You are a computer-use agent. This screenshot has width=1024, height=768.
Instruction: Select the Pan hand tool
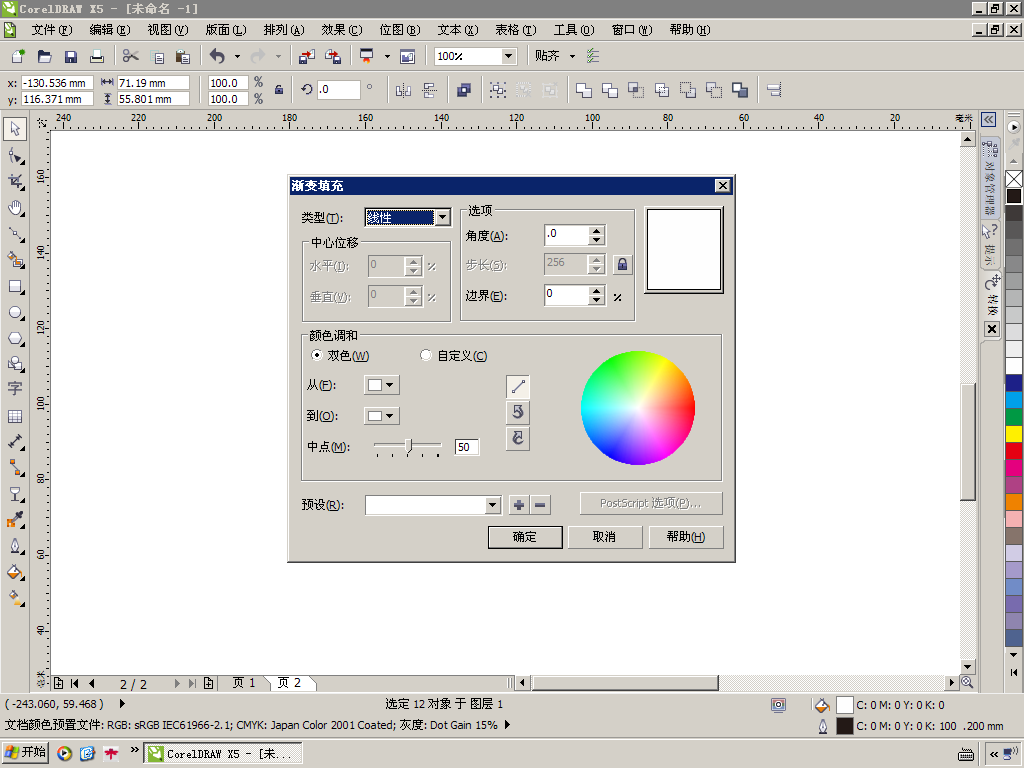15,208
